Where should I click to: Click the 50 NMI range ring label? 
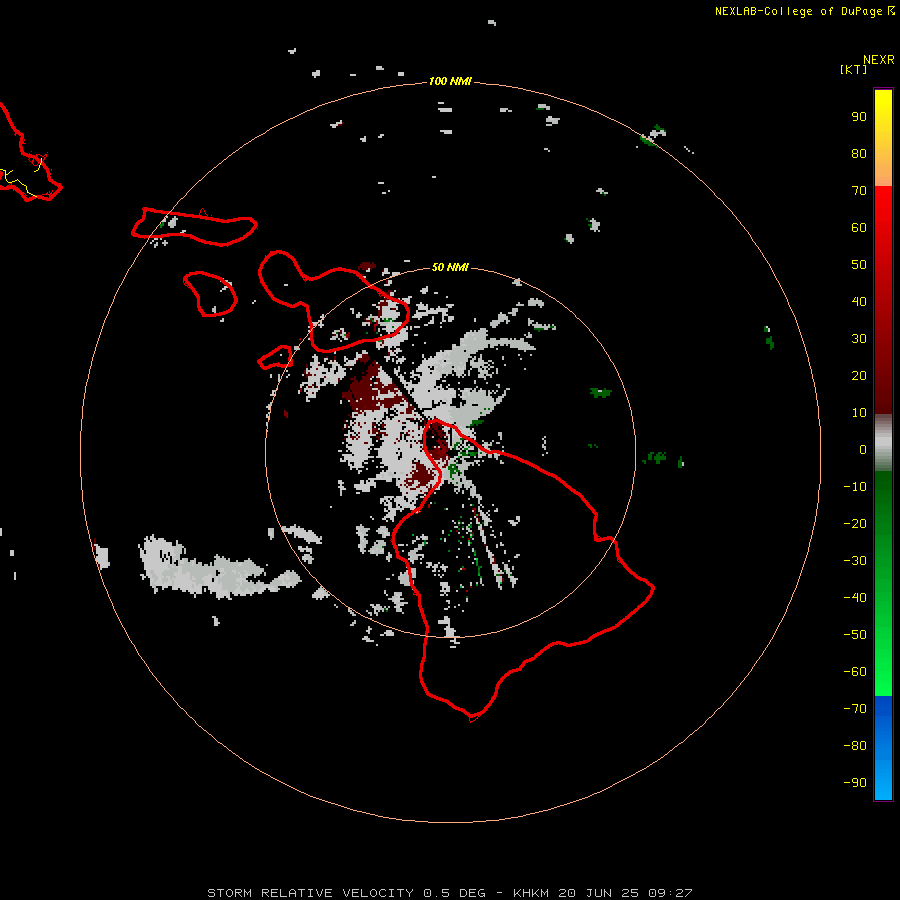(450, 267)
